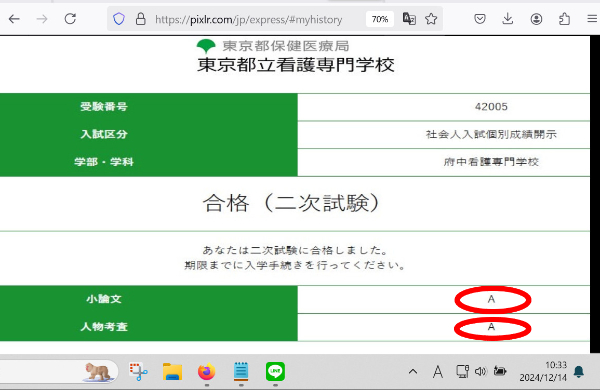Open the Firefox hamburger menu
Image resolution: width=600 pixels, height=390 pixels.
[x=592, y=19]
